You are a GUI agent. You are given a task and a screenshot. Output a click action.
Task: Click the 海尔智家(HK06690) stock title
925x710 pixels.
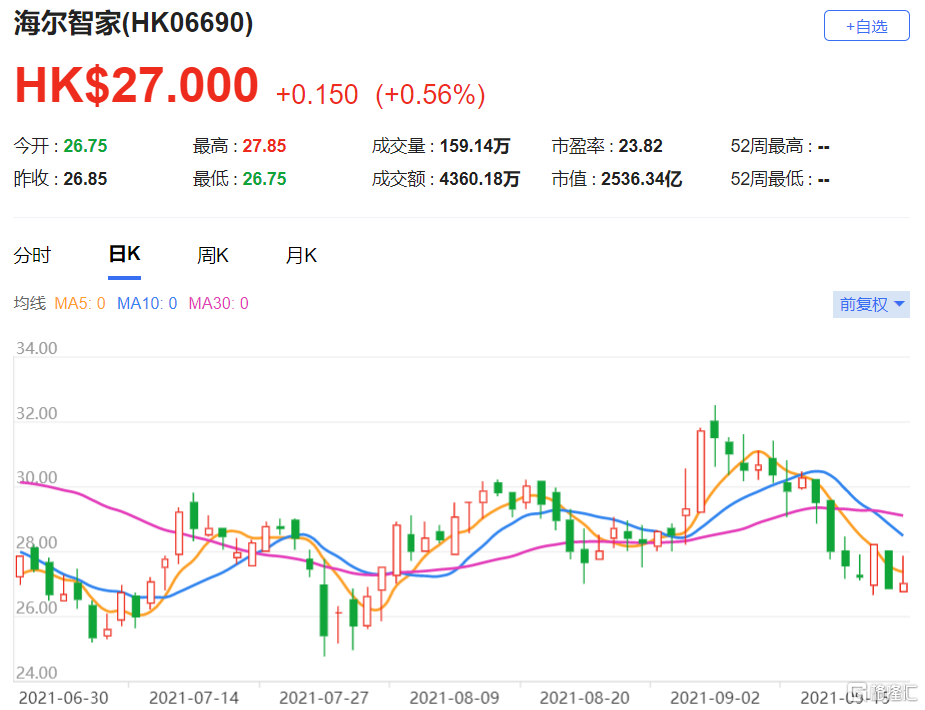(133, 24)
